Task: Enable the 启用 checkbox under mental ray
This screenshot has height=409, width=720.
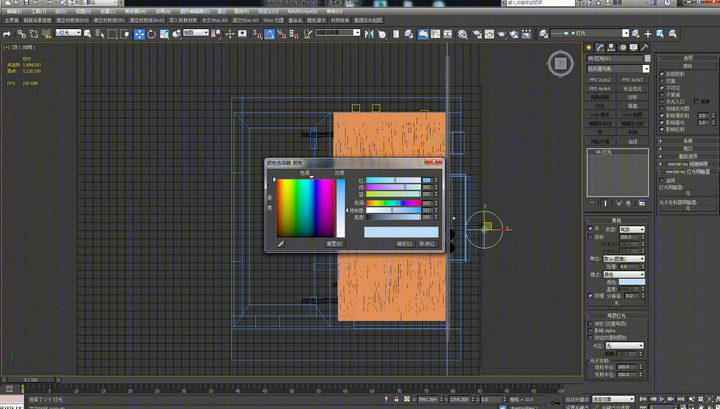Action: click(x=662, y=180)
